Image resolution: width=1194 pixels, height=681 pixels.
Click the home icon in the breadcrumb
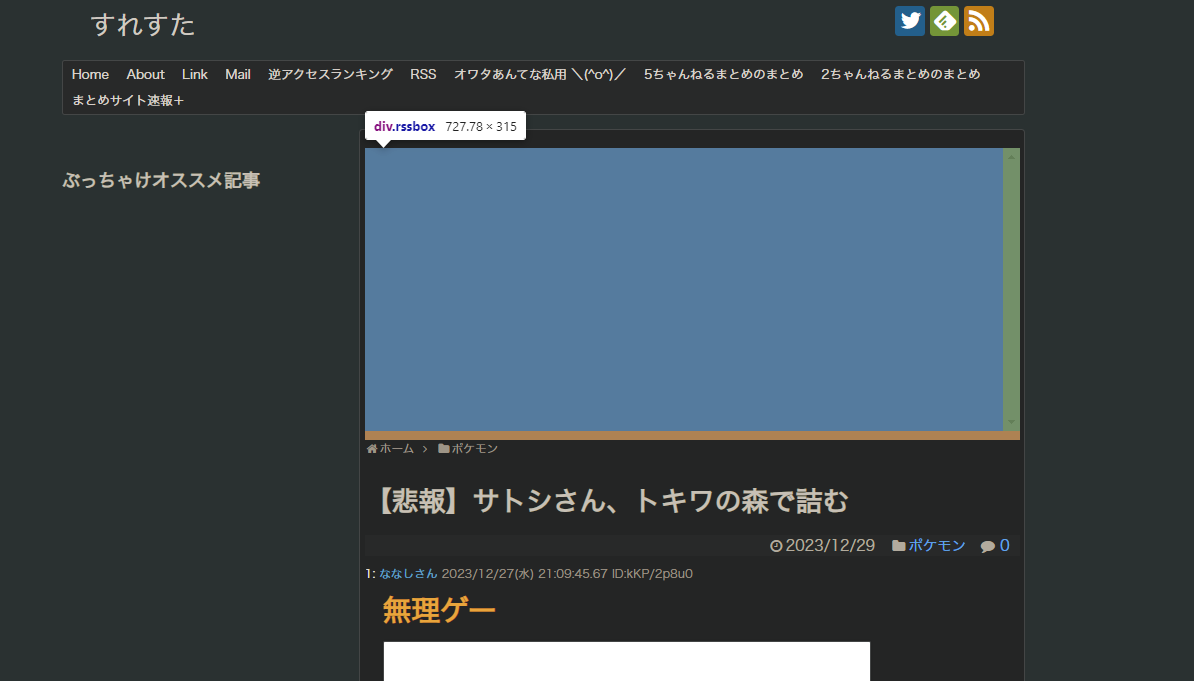coord(371,448)
